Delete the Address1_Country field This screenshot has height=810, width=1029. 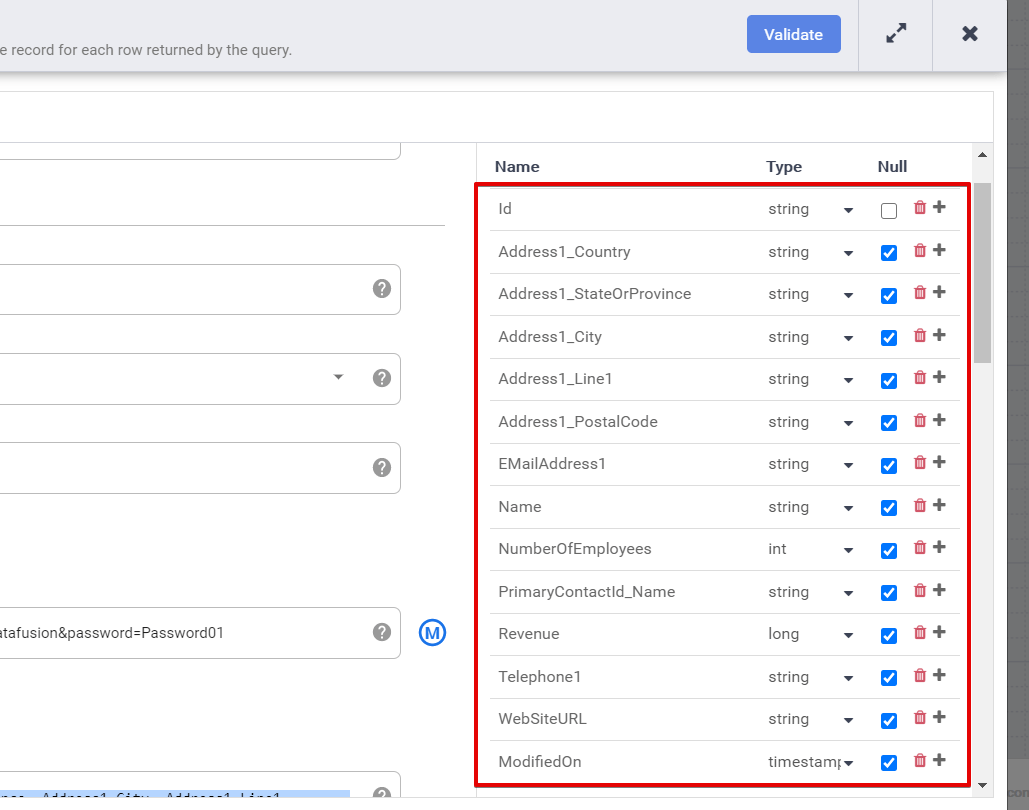[919, 250]
